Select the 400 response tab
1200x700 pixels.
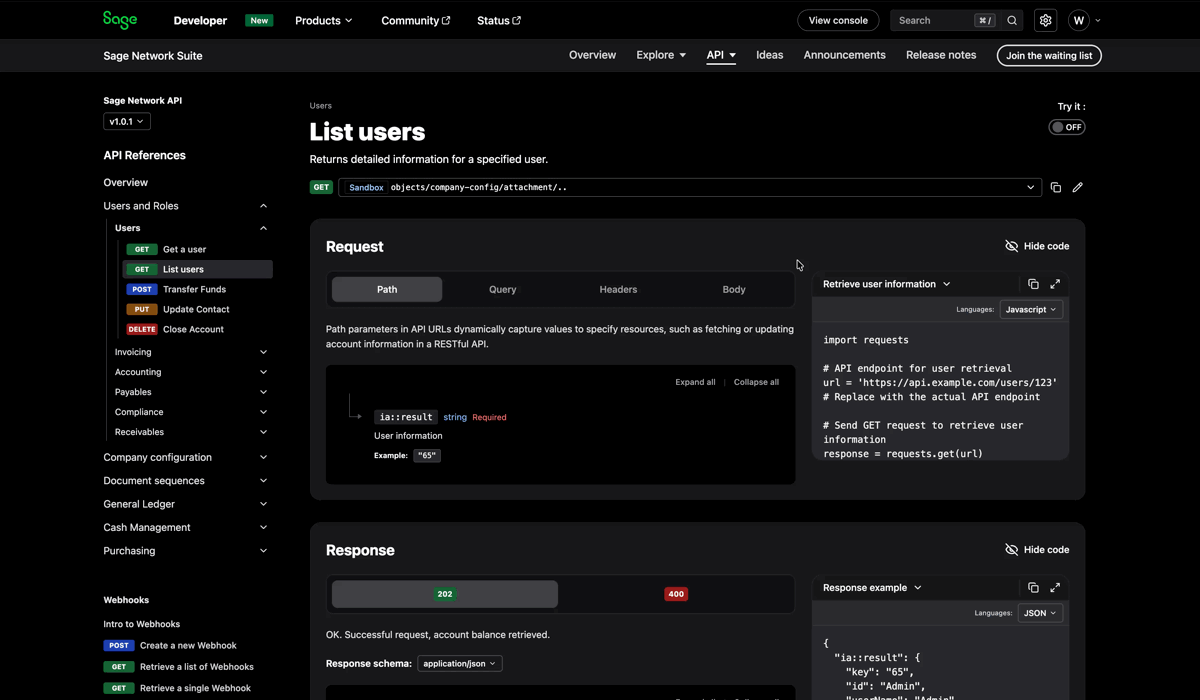pyautogui.click(x=676, y=594)
